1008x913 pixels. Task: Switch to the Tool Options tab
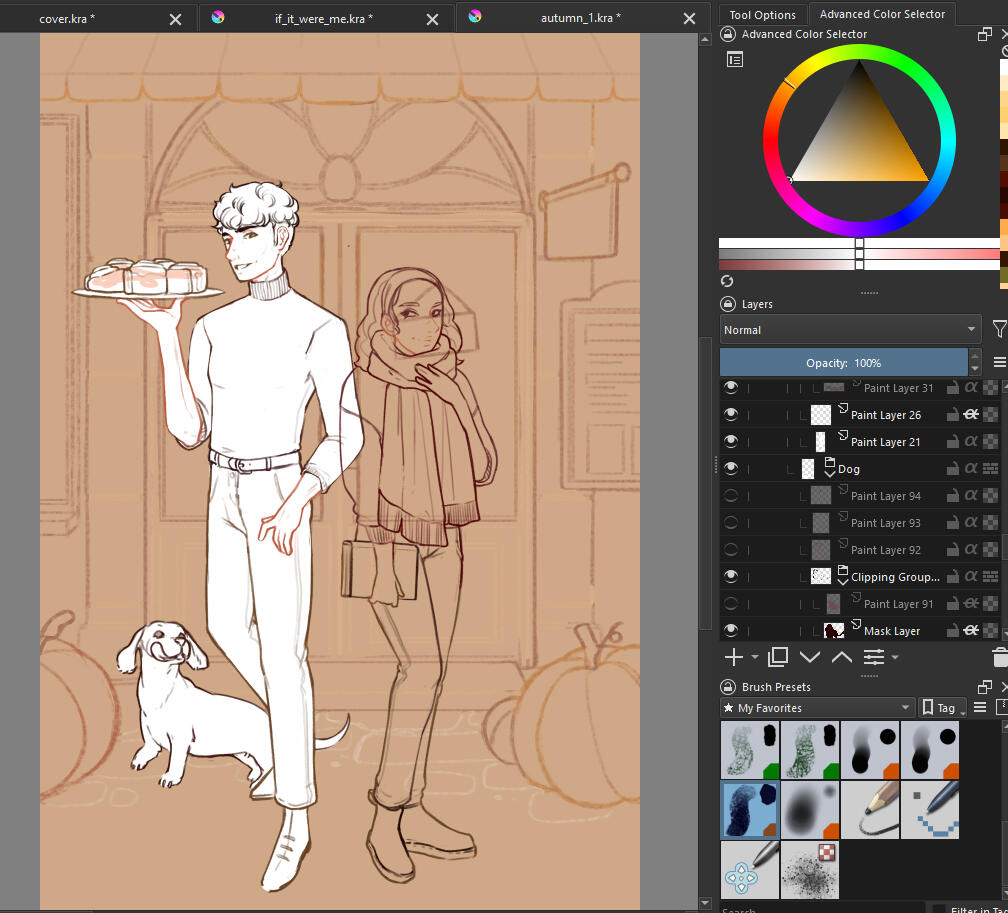(762, 15)
